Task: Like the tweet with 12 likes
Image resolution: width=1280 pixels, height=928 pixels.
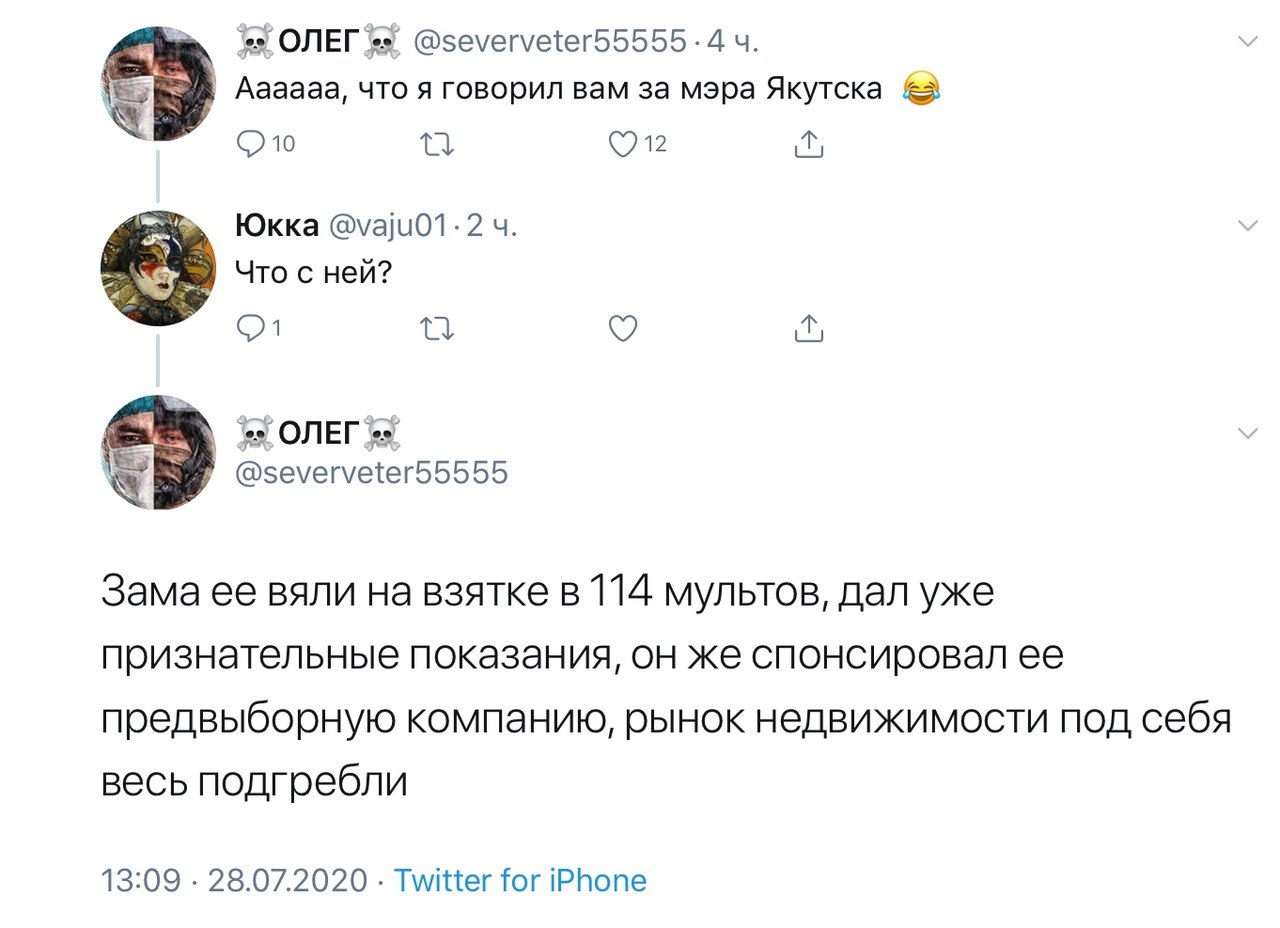Action: tap(624, 145)
